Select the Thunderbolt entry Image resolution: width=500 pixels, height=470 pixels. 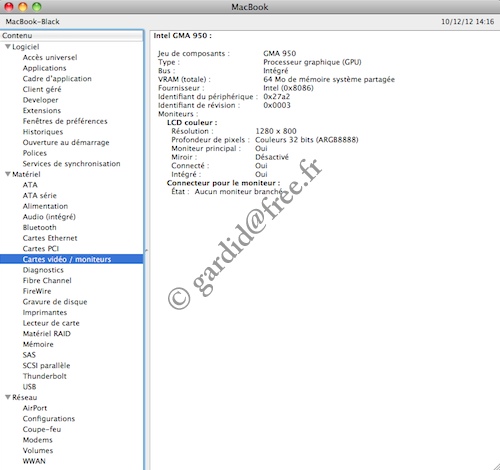tap(45, 376)
